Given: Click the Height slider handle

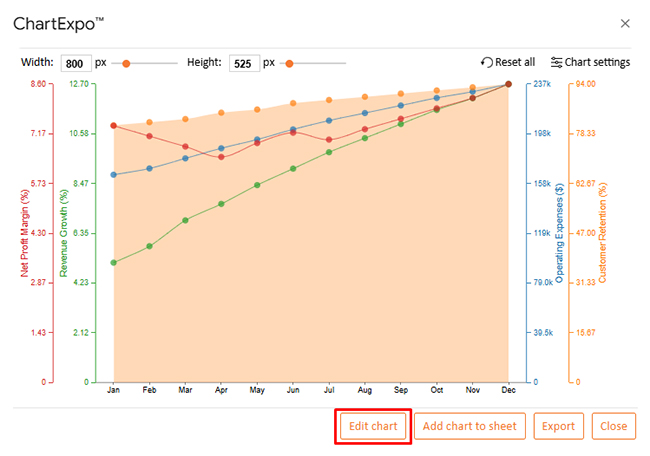Looking at the screenshot, I should coord(289,63).
